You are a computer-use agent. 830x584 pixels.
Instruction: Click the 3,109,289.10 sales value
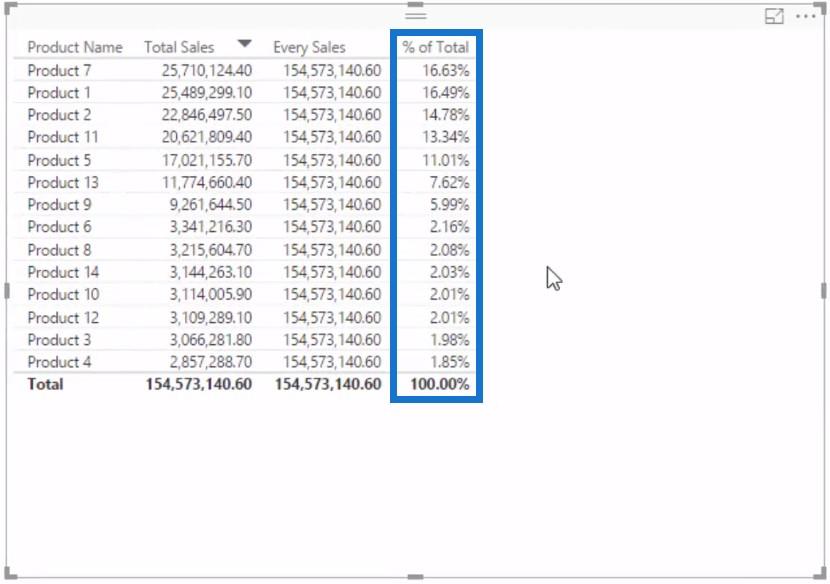[211, 318]
